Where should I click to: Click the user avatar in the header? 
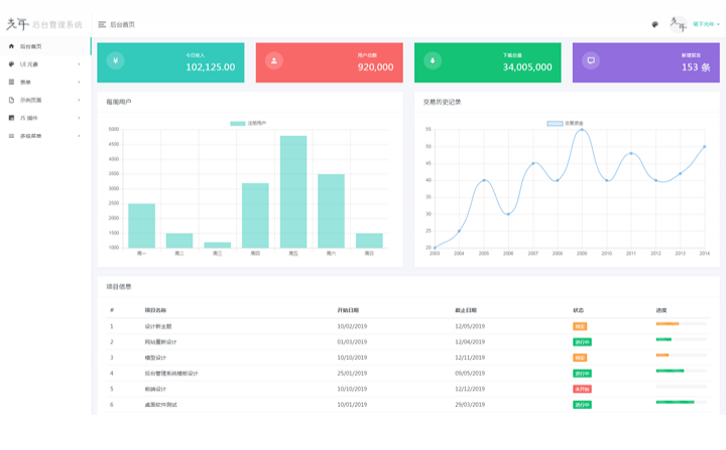tap(678, 24)
